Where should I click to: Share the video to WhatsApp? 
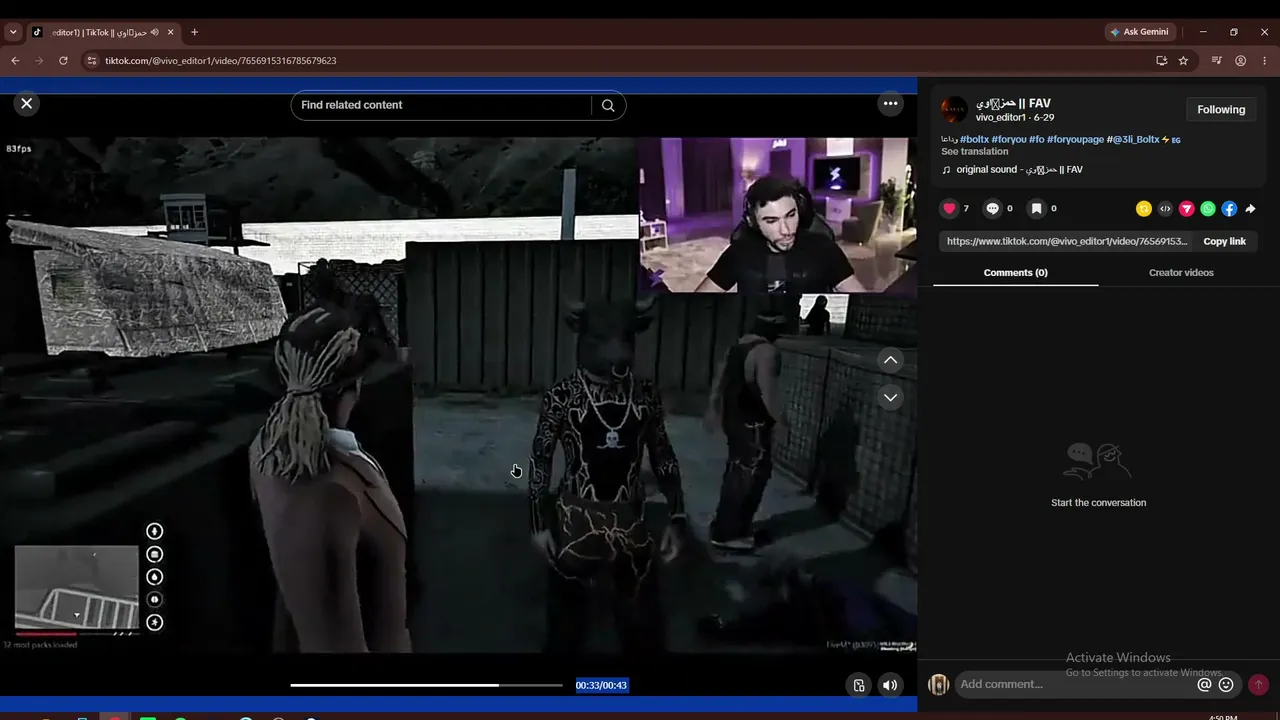[1208, 209]
